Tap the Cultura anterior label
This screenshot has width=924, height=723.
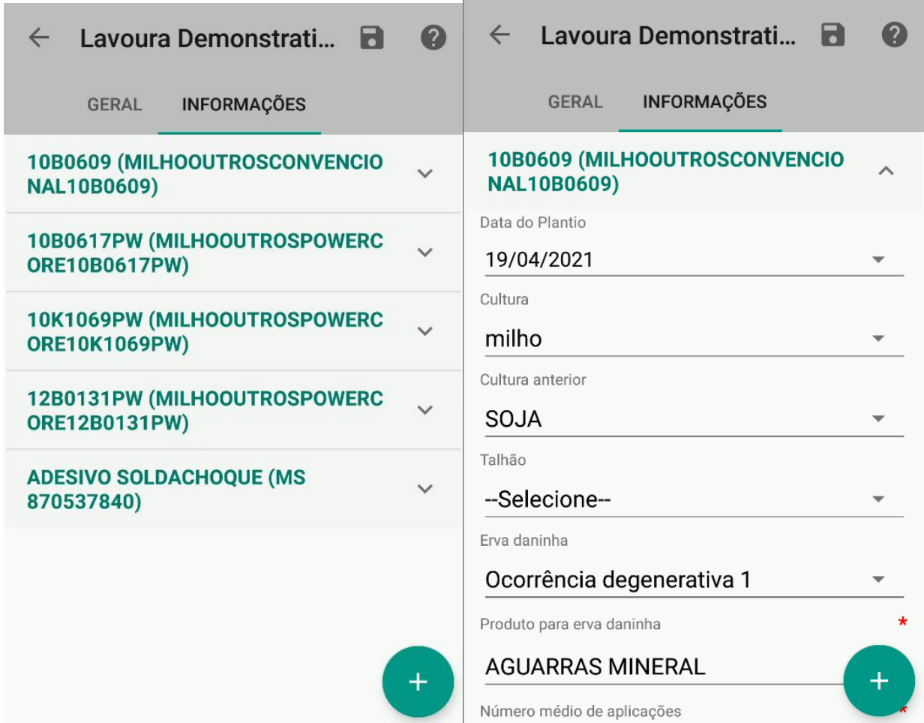pos(533,379)
